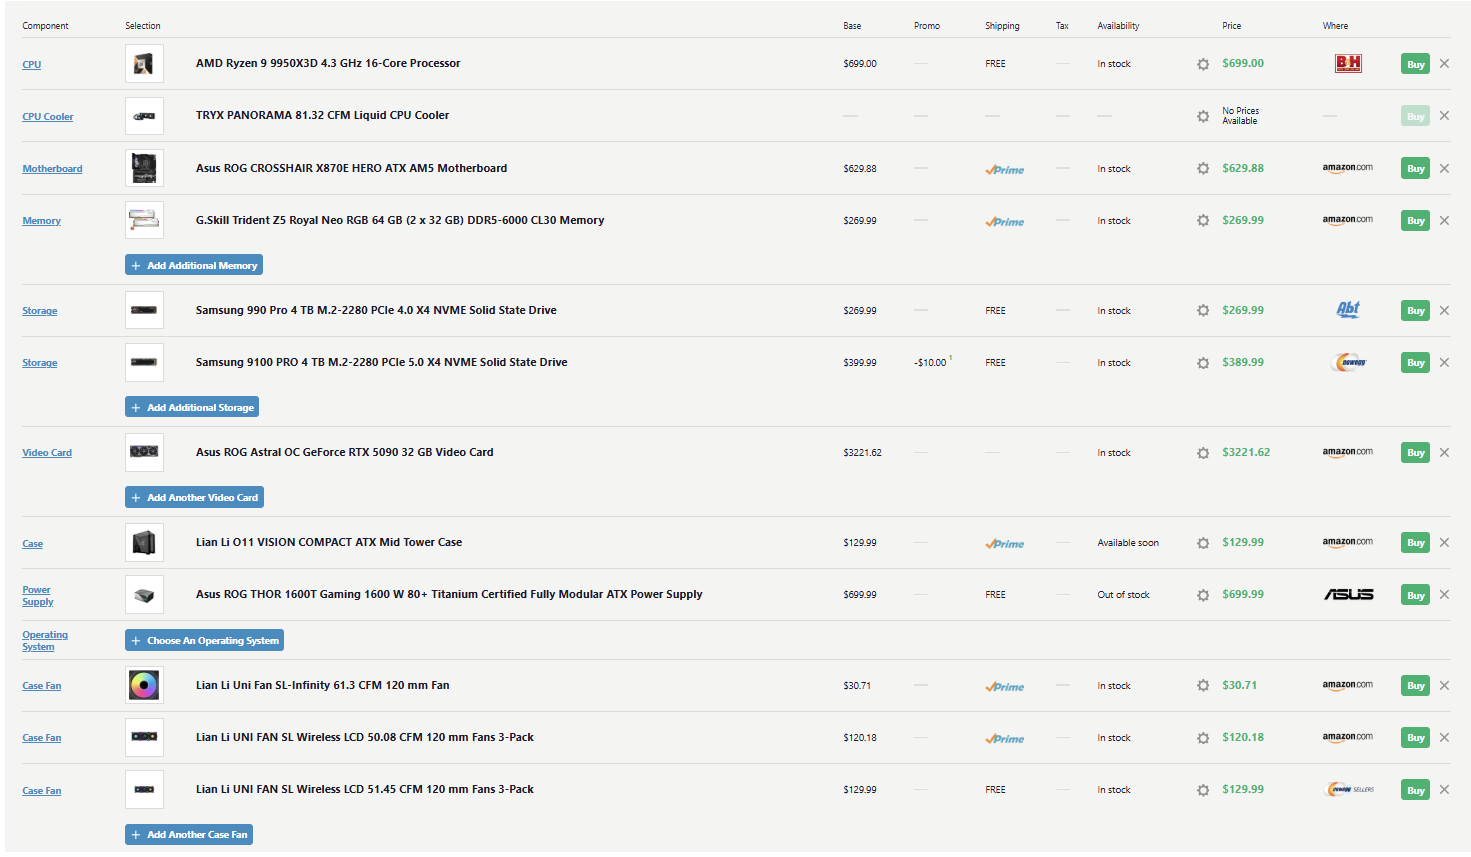
Task: Click Add Additional Memory button
Action: click(x=194, y=265)
